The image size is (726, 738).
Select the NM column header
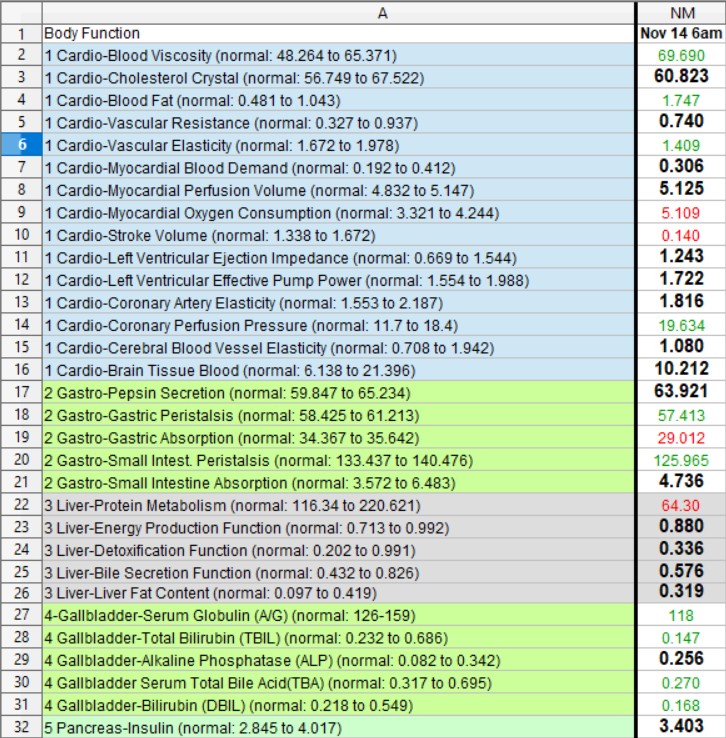tap(681, 12)
